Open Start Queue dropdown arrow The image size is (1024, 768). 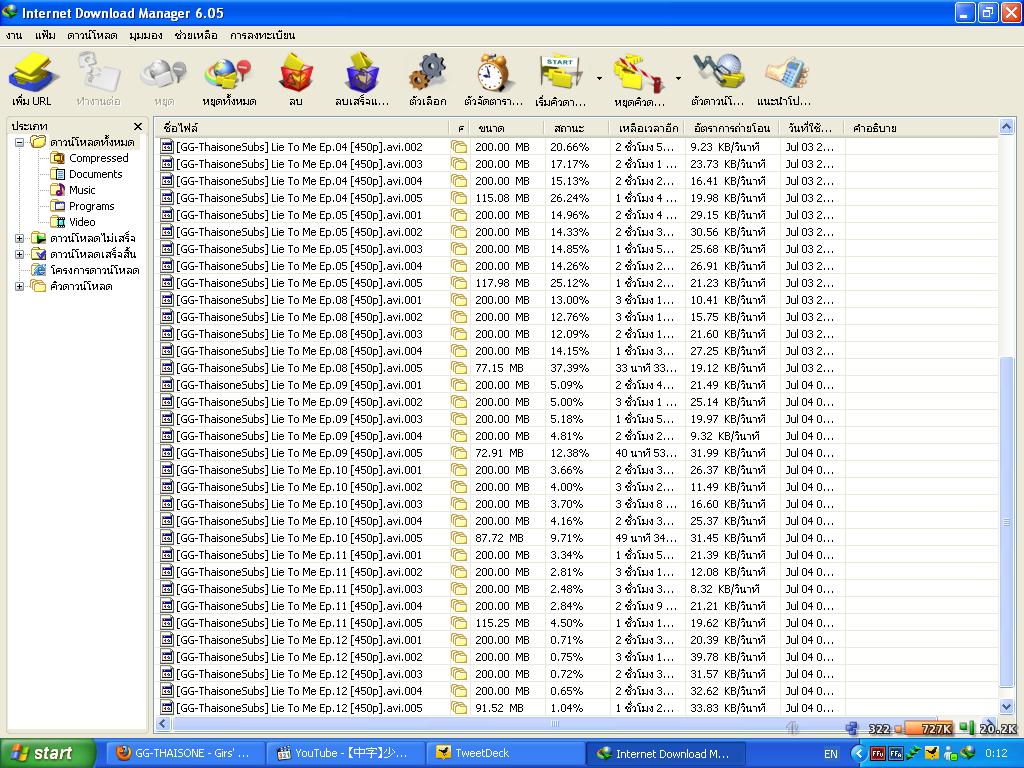tap(599, 79)
